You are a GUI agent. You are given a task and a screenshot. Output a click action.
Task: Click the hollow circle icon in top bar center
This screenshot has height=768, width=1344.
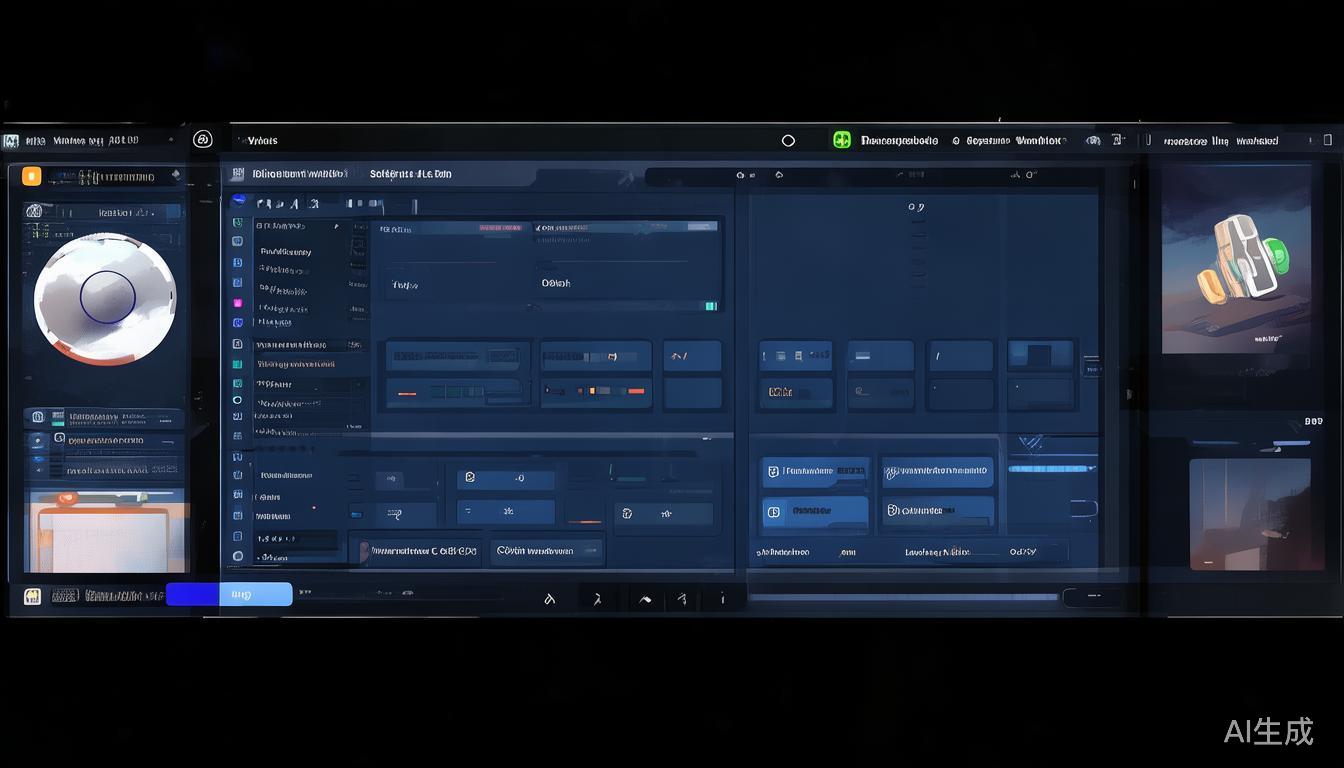[788, 141]
